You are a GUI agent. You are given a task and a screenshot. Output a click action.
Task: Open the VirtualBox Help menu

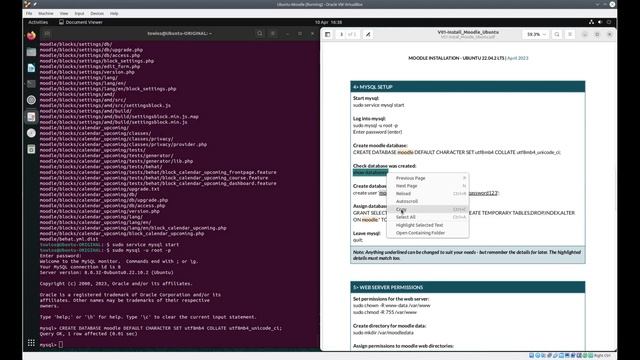pos(114,13)
